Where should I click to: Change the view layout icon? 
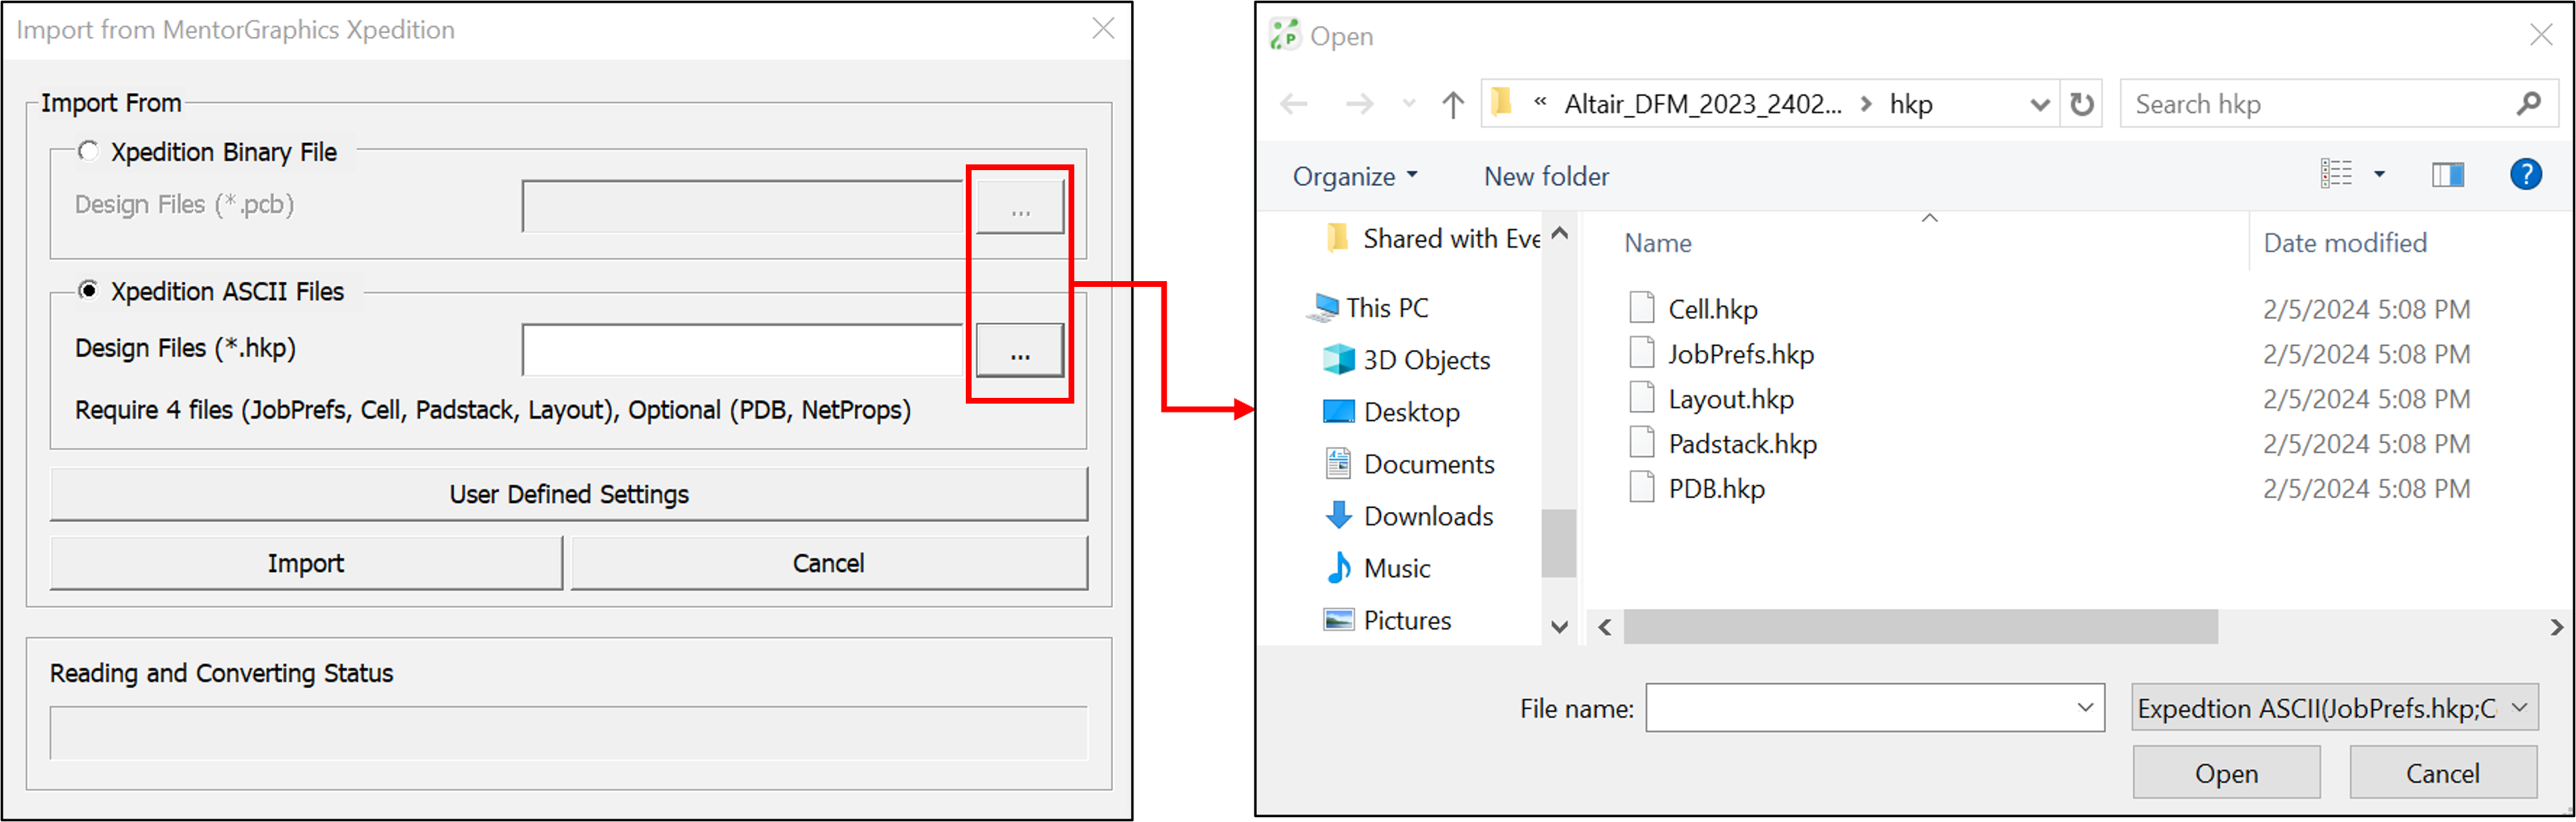click(2336, 174)
